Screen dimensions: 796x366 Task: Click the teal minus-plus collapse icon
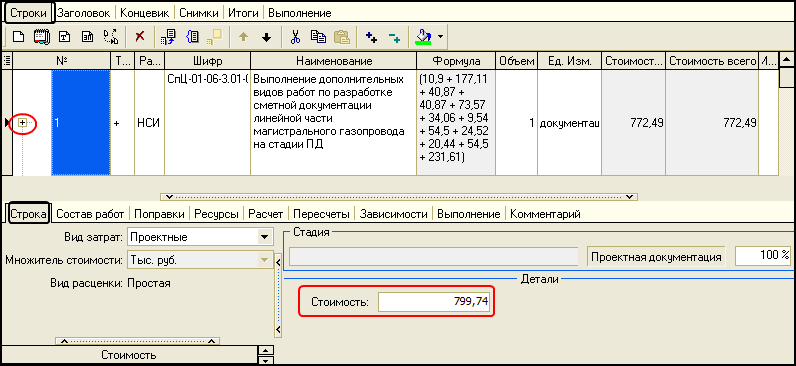394,37
